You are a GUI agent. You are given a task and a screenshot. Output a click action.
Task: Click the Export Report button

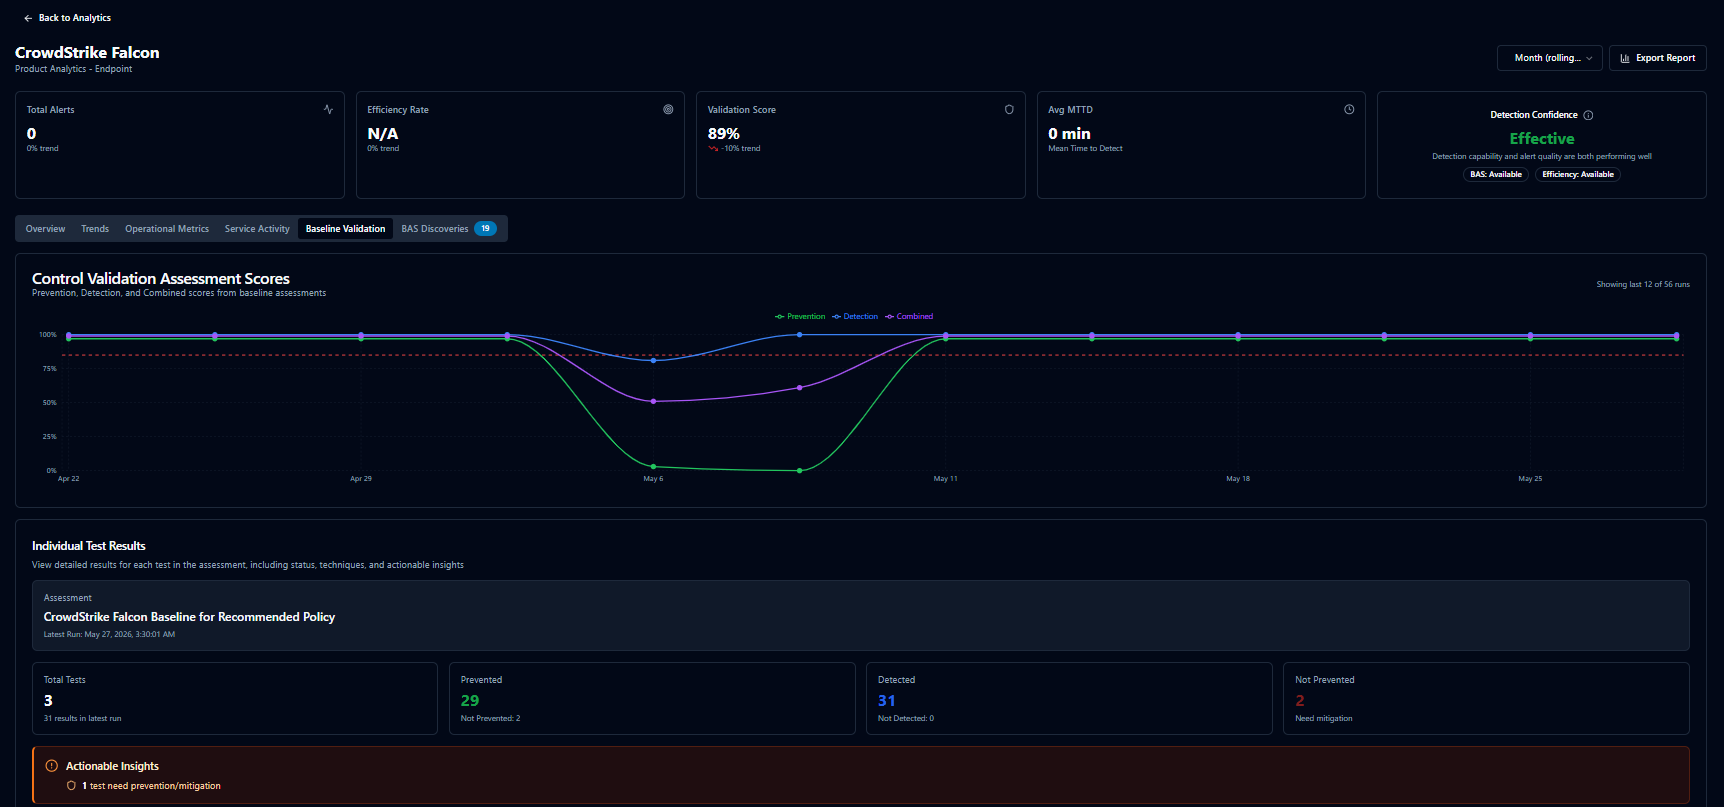(1657, 58)
